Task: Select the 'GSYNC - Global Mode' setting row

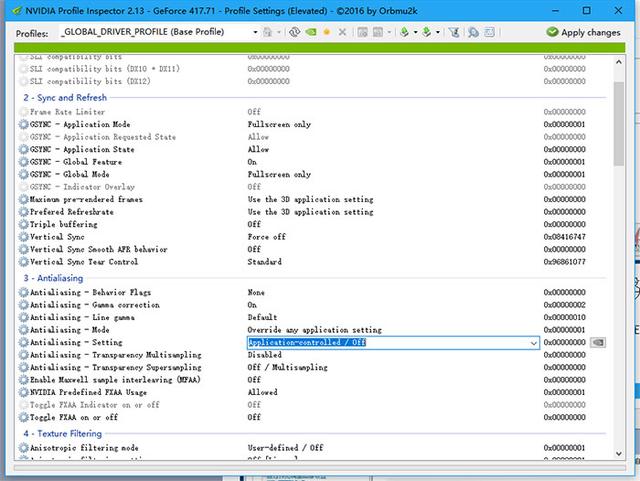Action: 314,174
